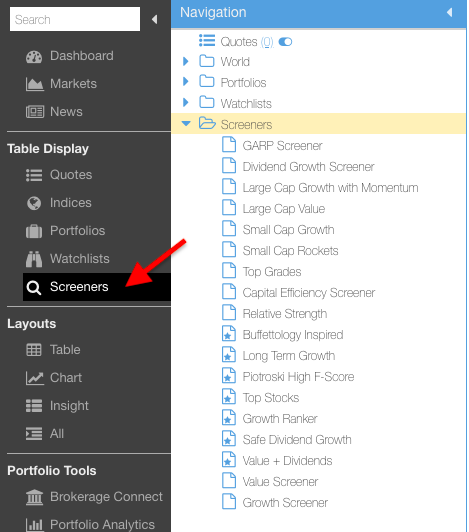Viewport: 469px width, 532px height.
Task: Select the Brokerage Connect bank icon
Action: [x=34, y=497]
